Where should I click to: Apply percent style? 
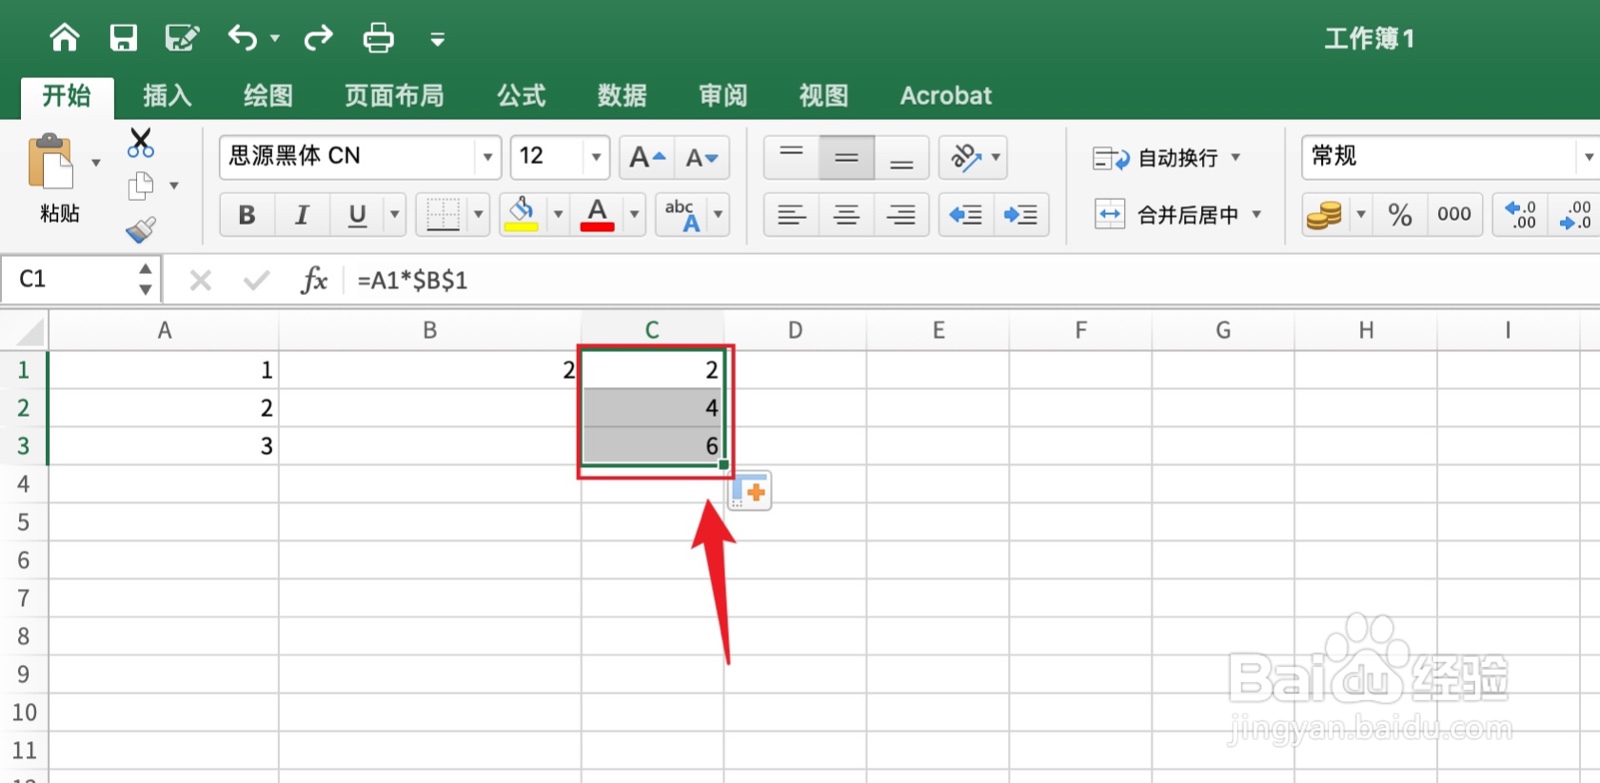coord(1400,215)
